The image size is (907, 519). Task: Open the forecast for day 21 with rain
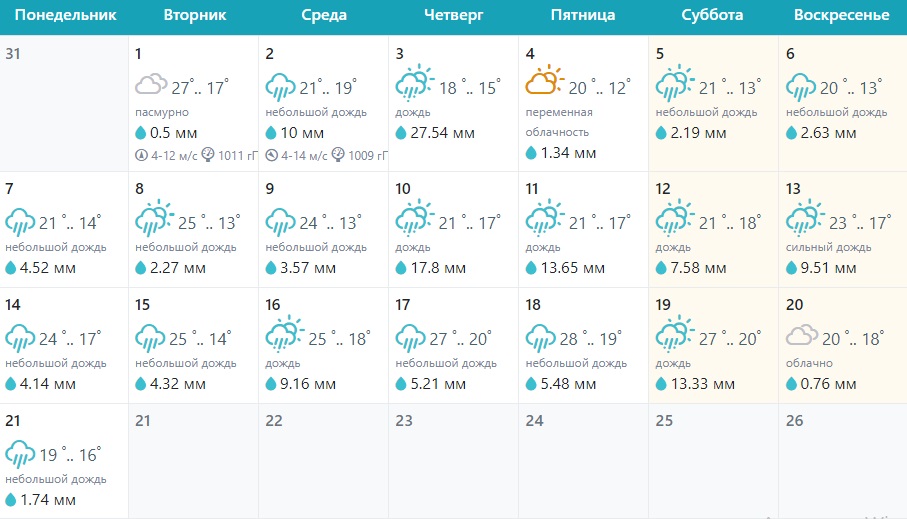pos(66,460)
